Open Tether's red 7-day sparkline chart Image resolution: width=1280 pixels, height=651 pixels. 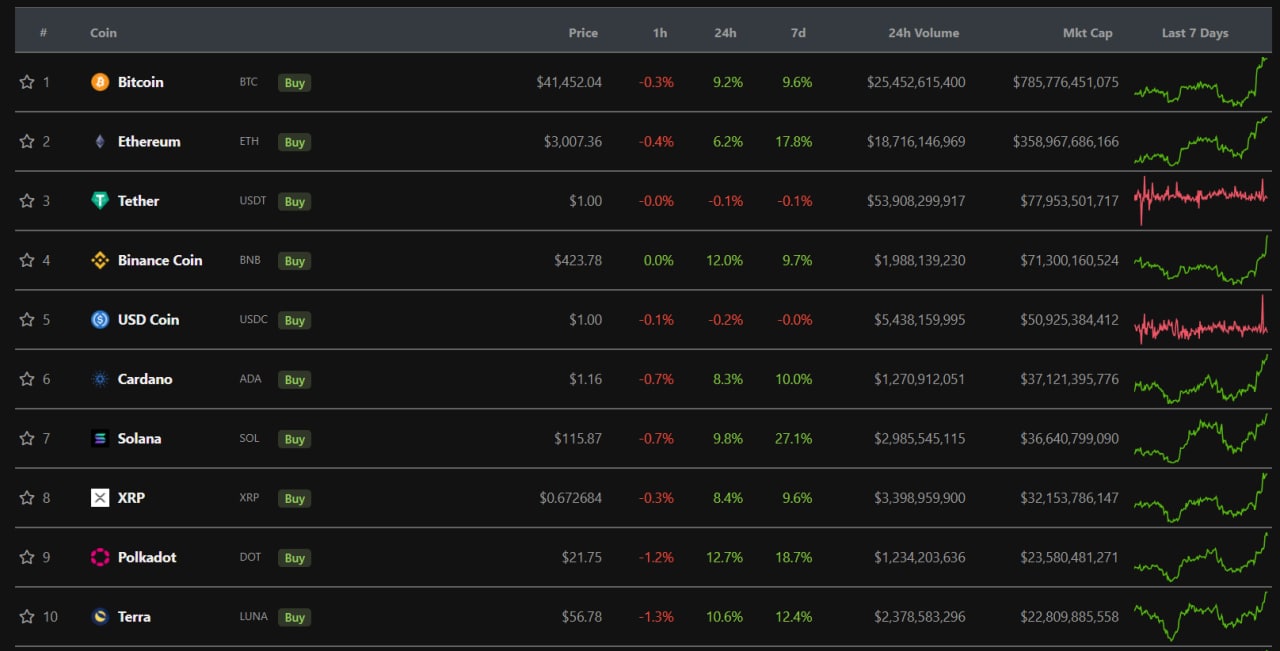pos(1201,199)
